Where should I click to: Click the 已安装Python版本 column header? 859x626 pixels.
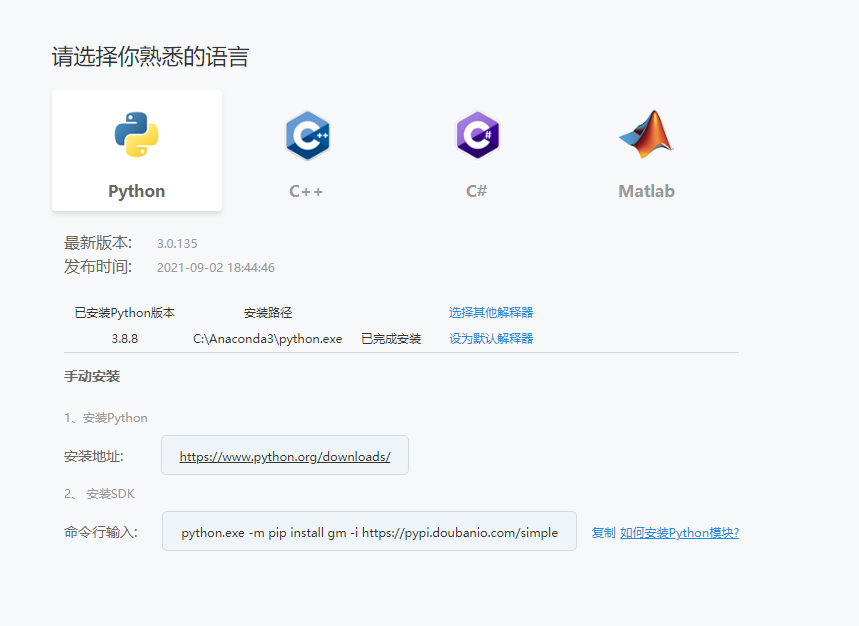125,313
